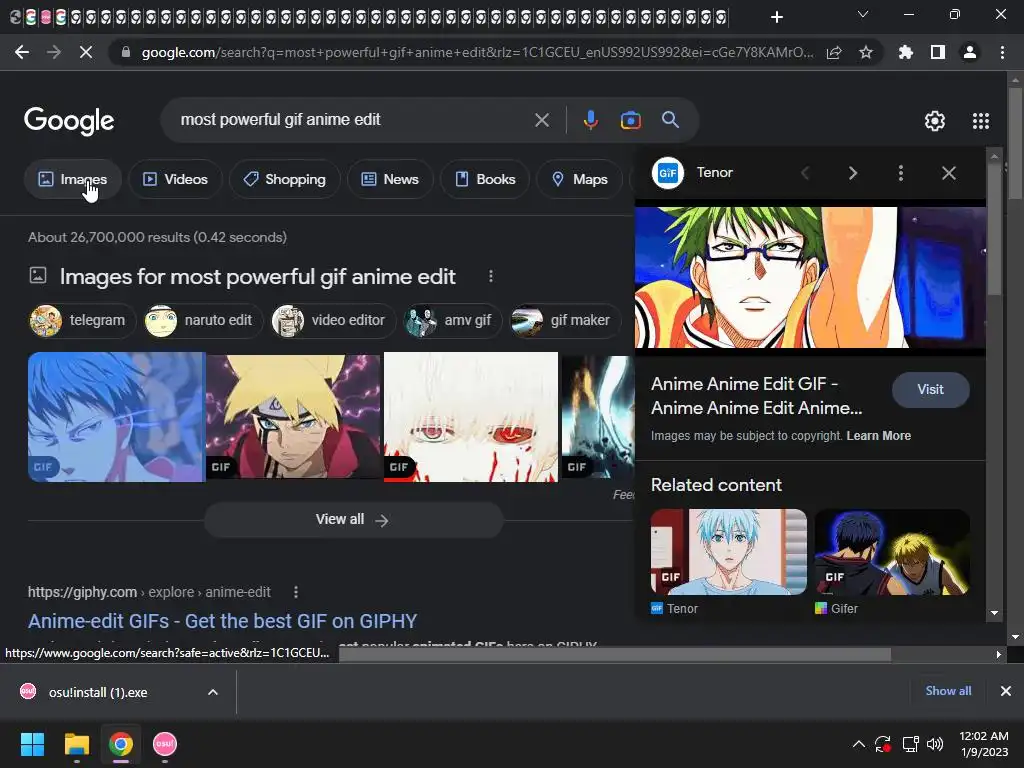Open the related Tenor light-blue-haired GIF
The width and height of the screenshot is (1024, 768).
click(729, 552)
